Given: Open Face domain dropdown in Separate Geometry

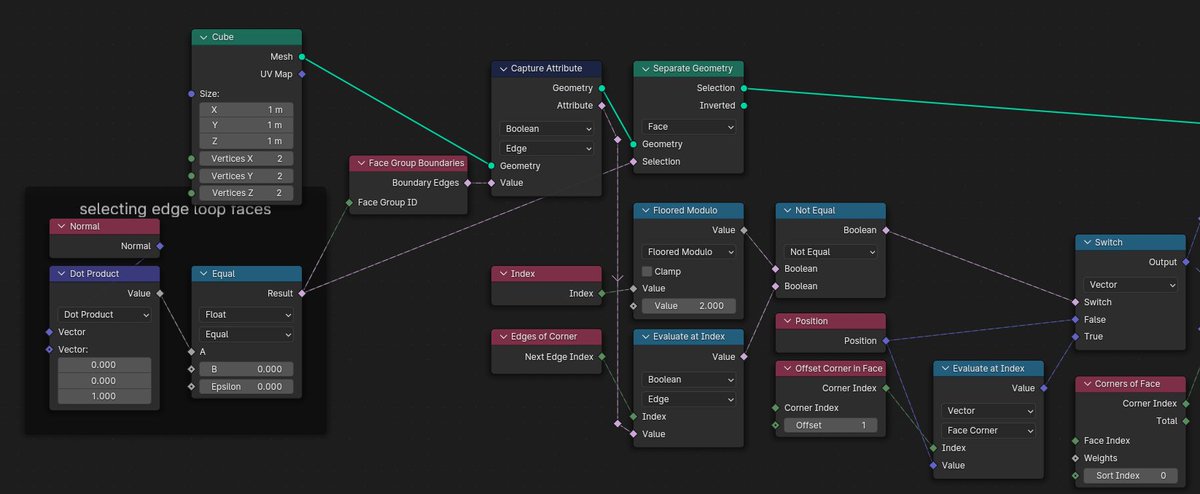Looking at the screenshot, I should pos(689,127).
